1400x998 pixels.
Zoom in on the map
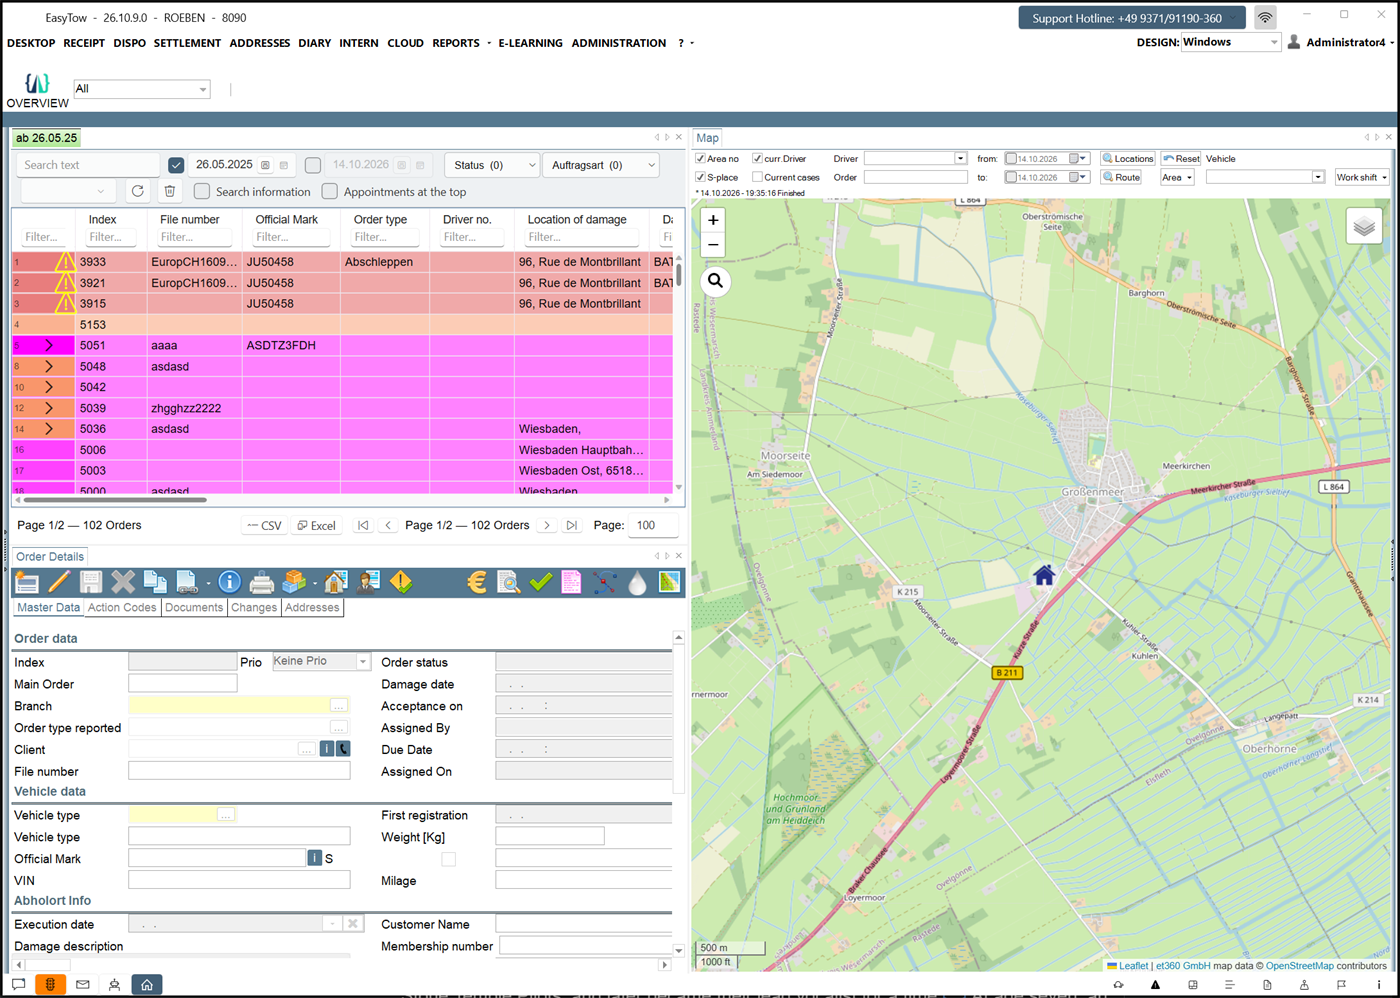coord(713,220)
